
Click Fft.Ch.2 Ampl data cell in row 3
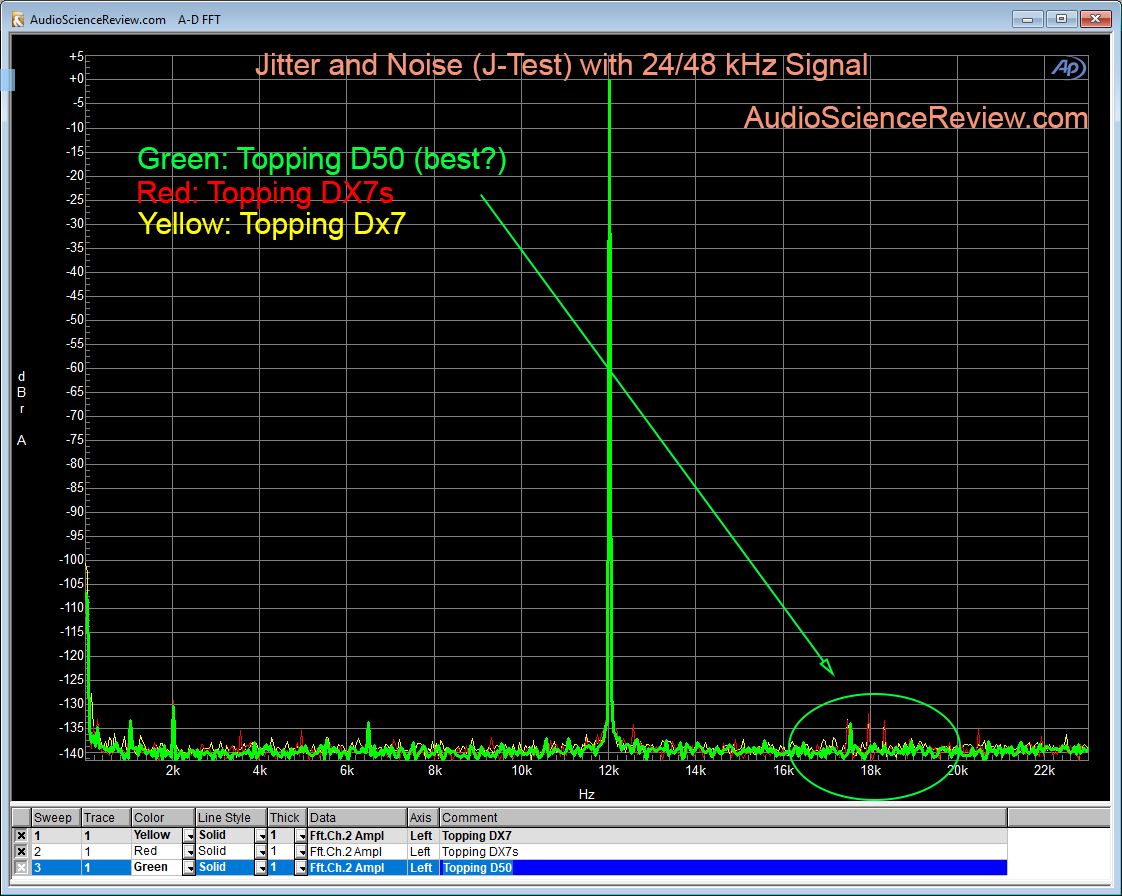[357, 867]
